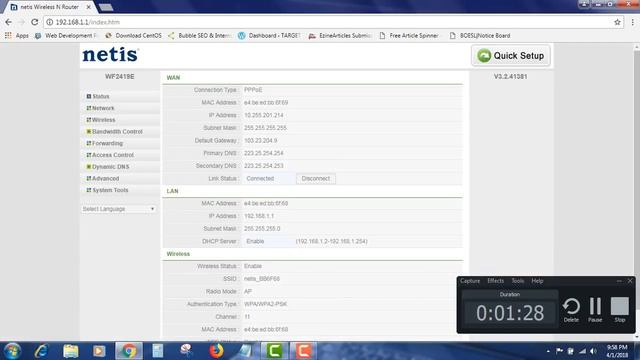Open Firefox from taskbar
Image resolution: width=640 pixels, height=360 pixels.
click(x=216, y=351)
